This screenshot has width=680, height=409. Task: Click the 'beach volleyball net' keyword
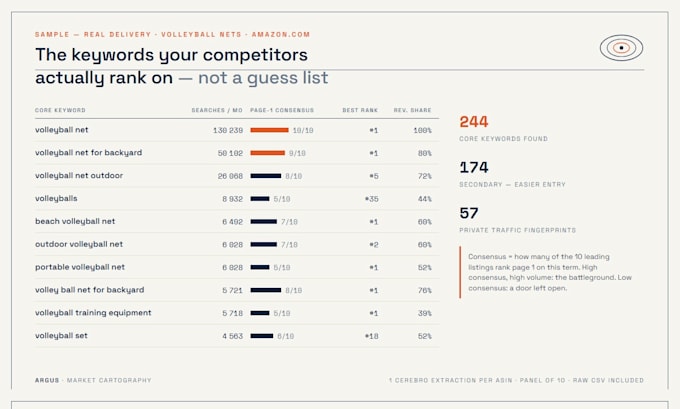(x=75, y=221)
